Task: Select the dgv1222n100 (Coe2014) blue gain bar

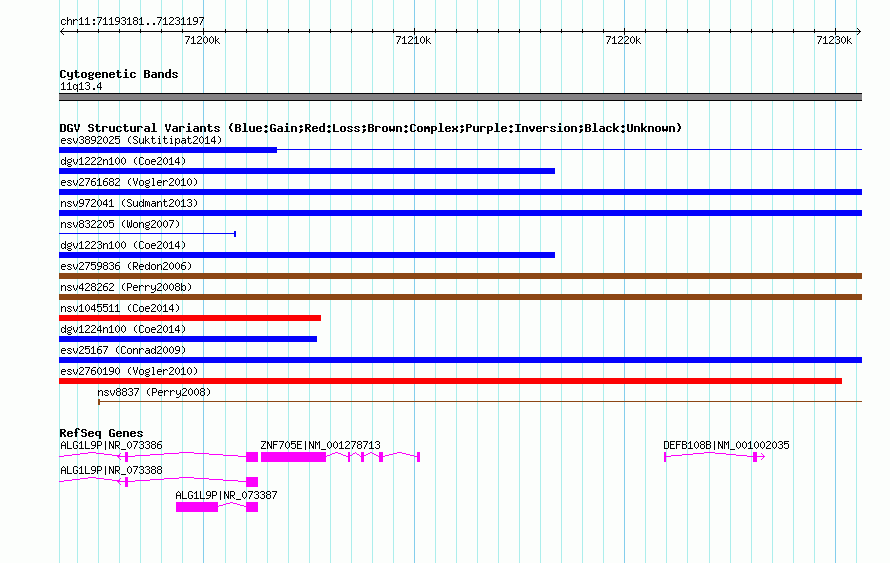Action: click(x=307, y=171)
